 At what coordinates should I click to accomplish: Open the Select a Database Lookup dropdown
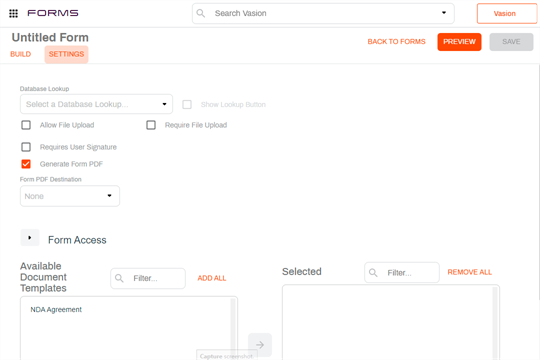click(96, 104)
